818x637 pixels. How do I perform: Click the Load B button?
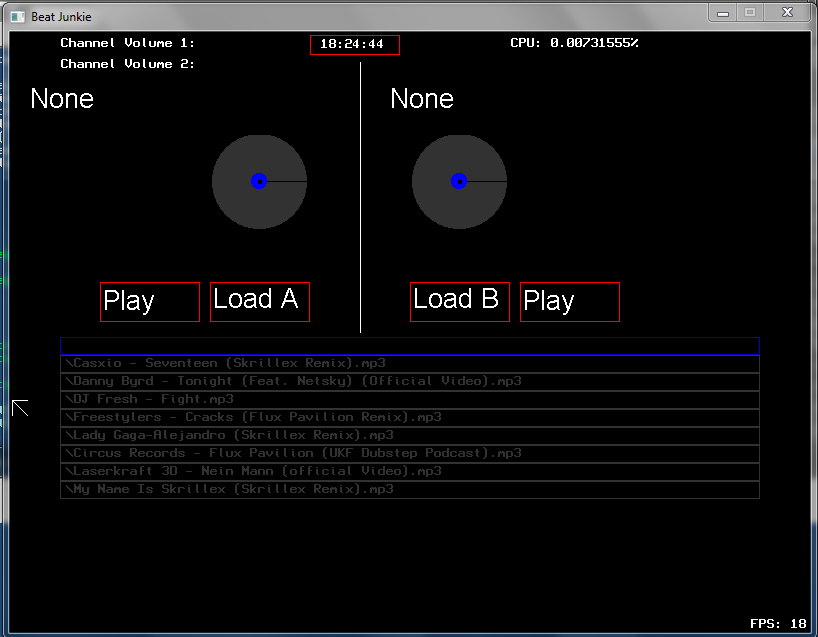coord(460,301)
